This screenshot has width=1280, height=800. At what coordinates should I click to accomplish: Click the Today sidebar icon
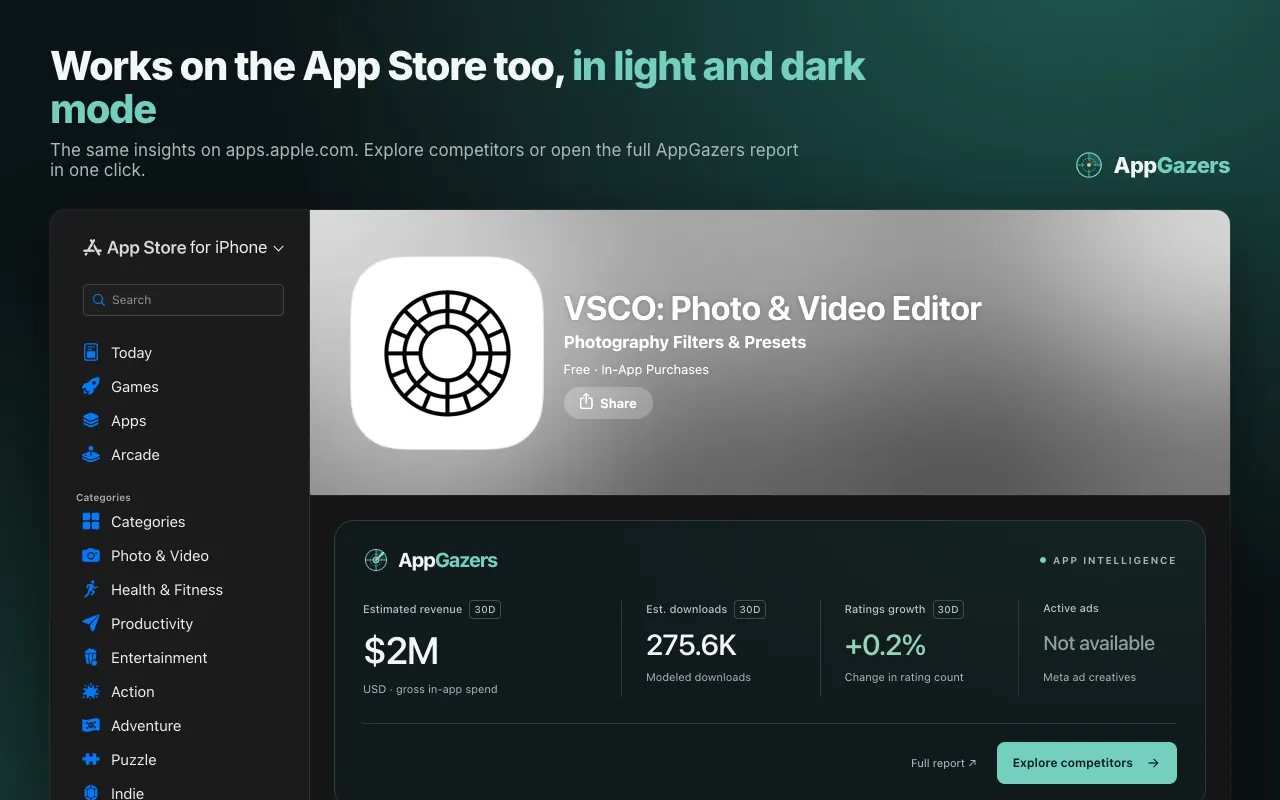(91, 352)
